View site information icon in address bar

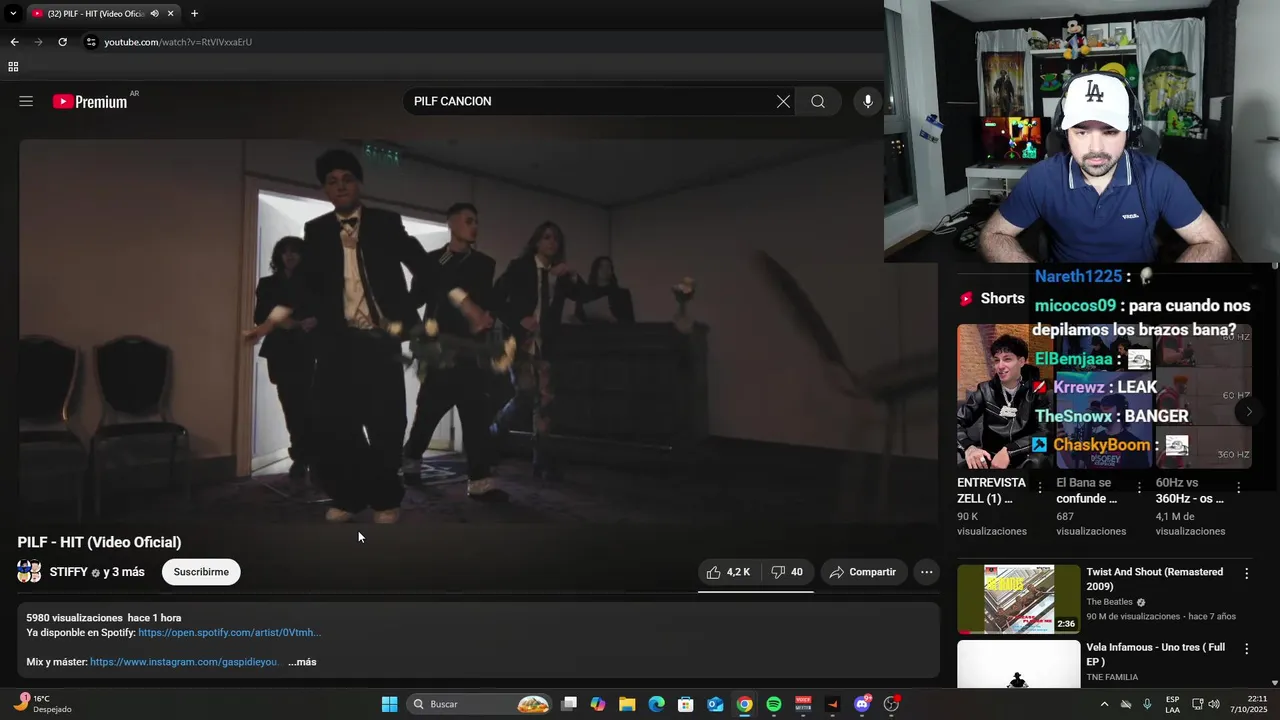coord(91,42)
